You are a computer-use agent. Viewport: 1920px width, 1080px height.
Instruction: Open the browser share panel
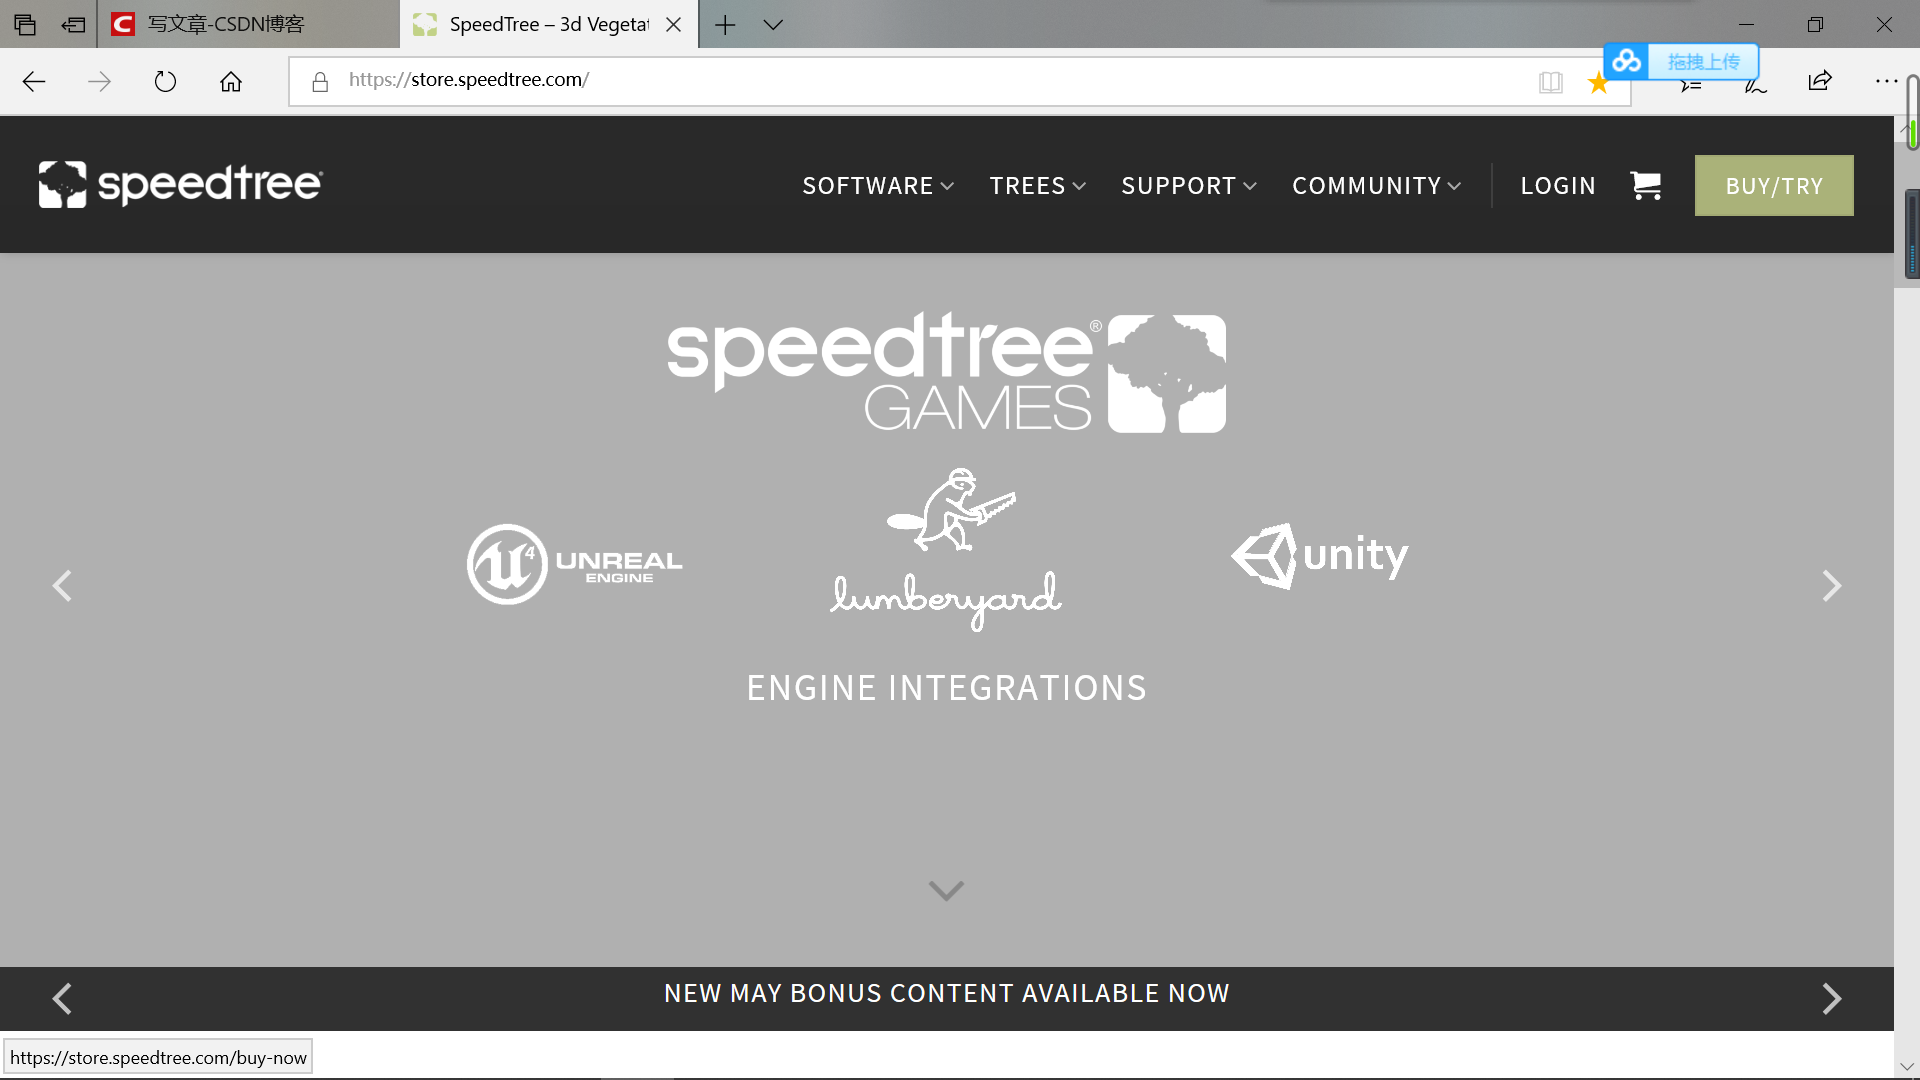1820,81
